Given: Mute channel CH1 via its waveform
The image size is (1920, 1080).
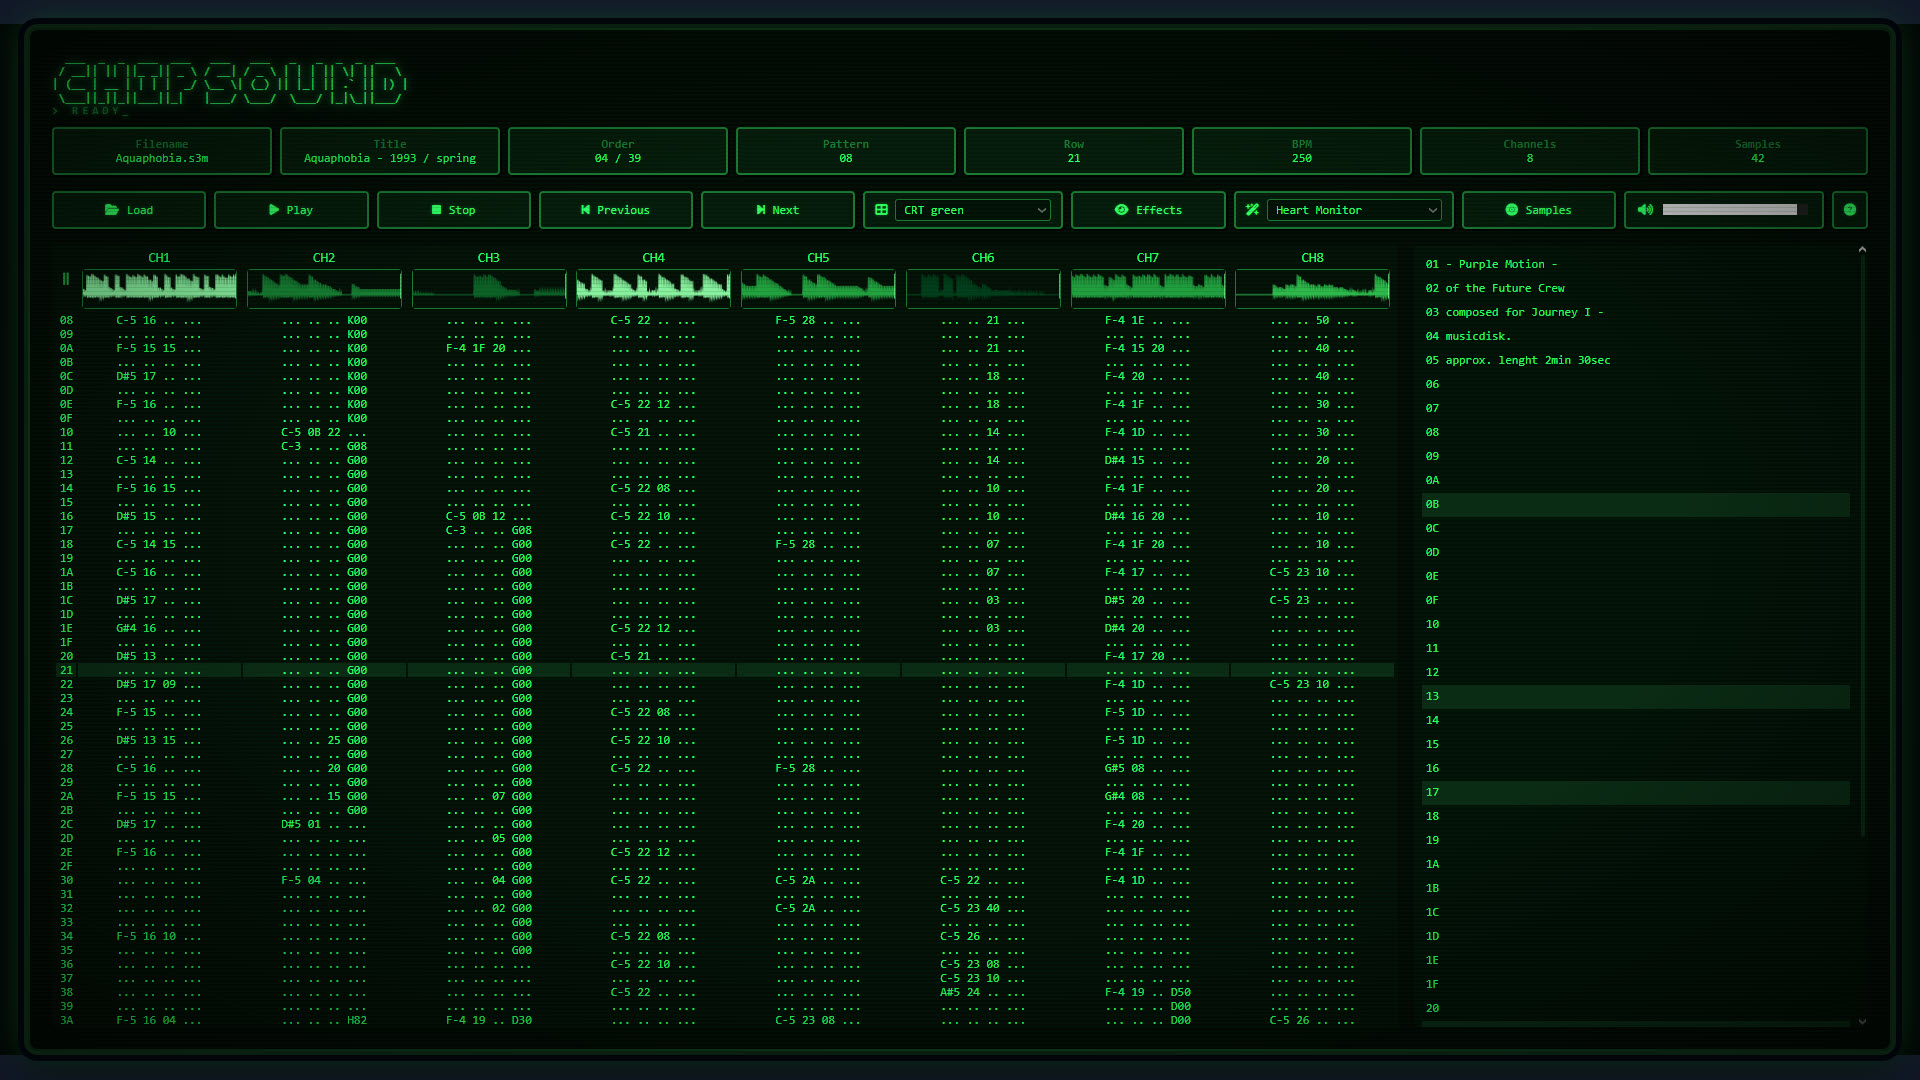Looking at the screenshot, I should coord(159,289).
